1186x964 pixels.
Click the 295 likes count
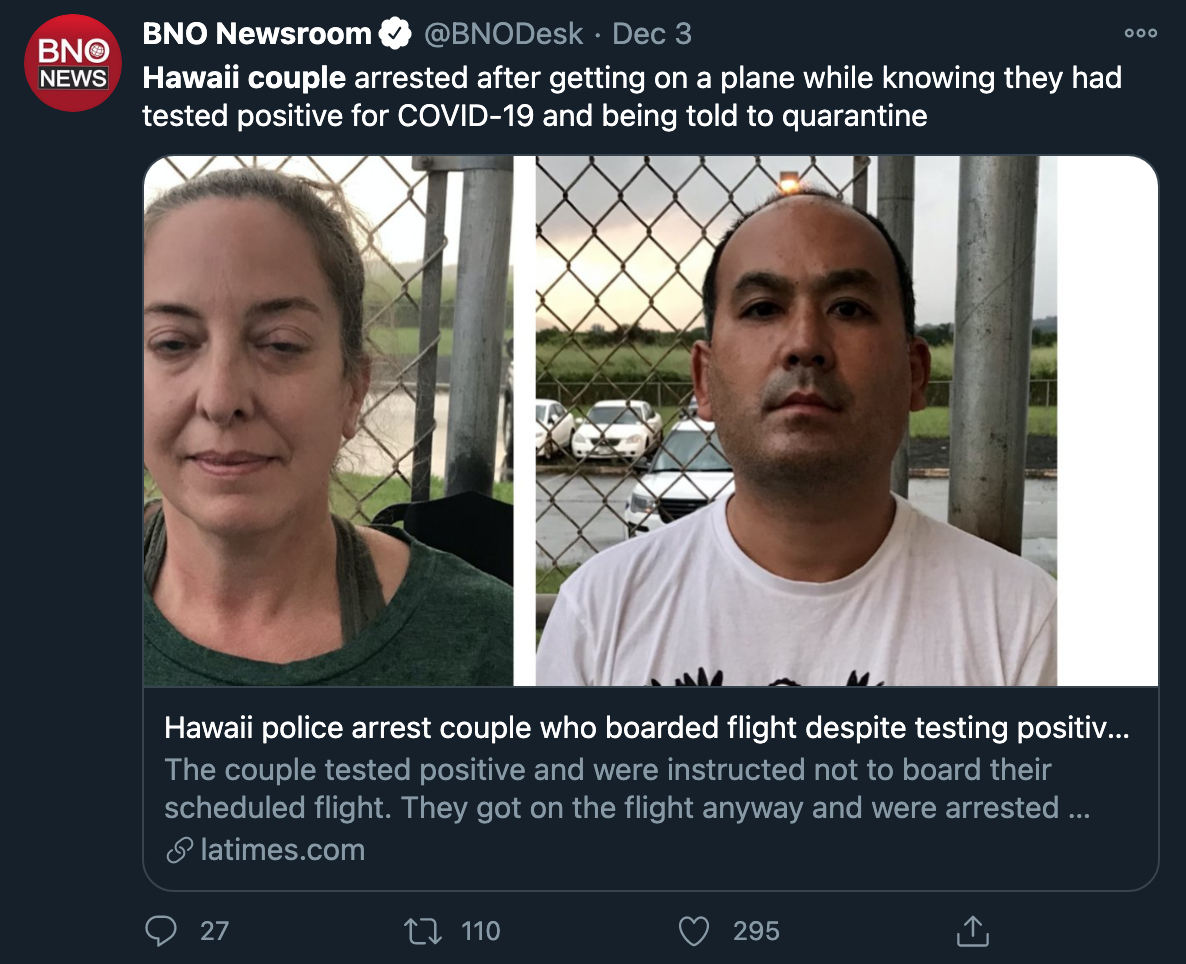coord(756,931)
